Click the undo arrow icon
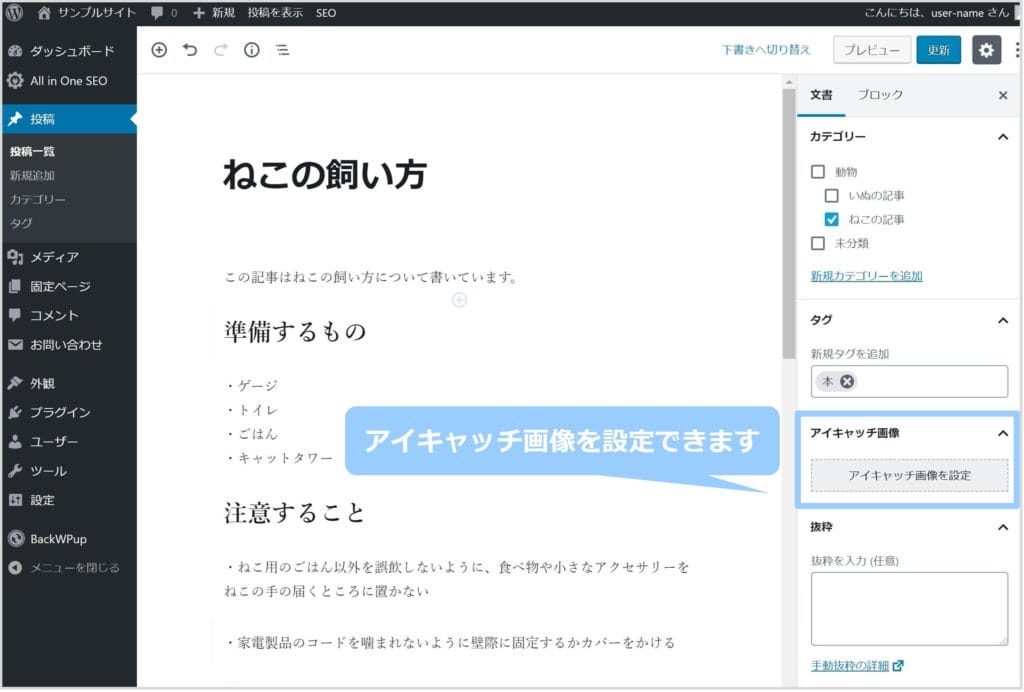The image size is (1024, 692). point(190,50)
